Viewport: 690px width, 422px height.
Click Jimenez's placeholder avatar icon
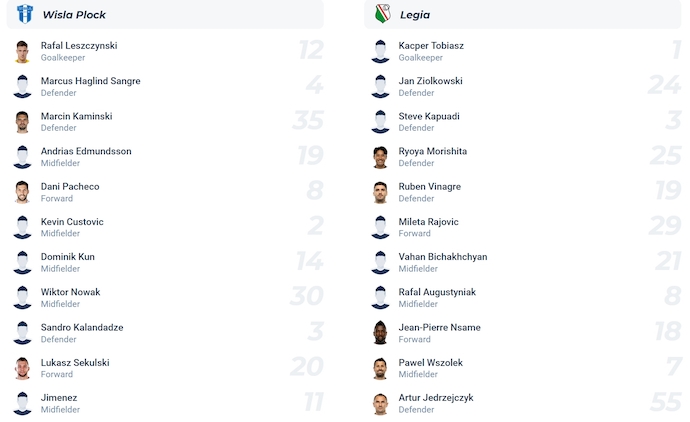(x=22, y=403)
